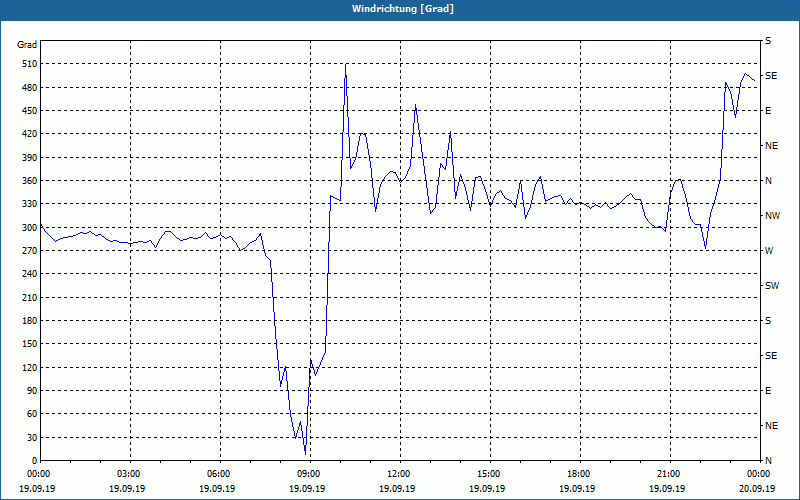
Task: Pick the 60 y-axis label
Action: (32, 414)
